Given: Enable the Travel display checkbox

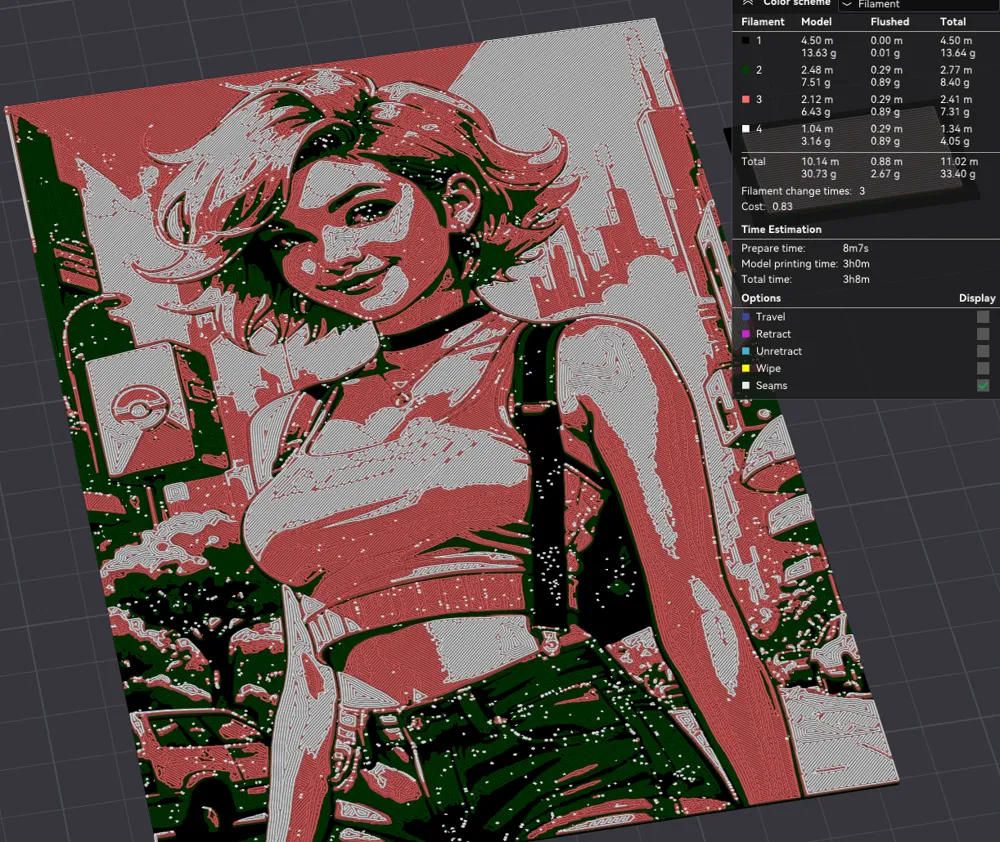Looking at the screenshot, I should pyautogui.click(x=983, y=316).
